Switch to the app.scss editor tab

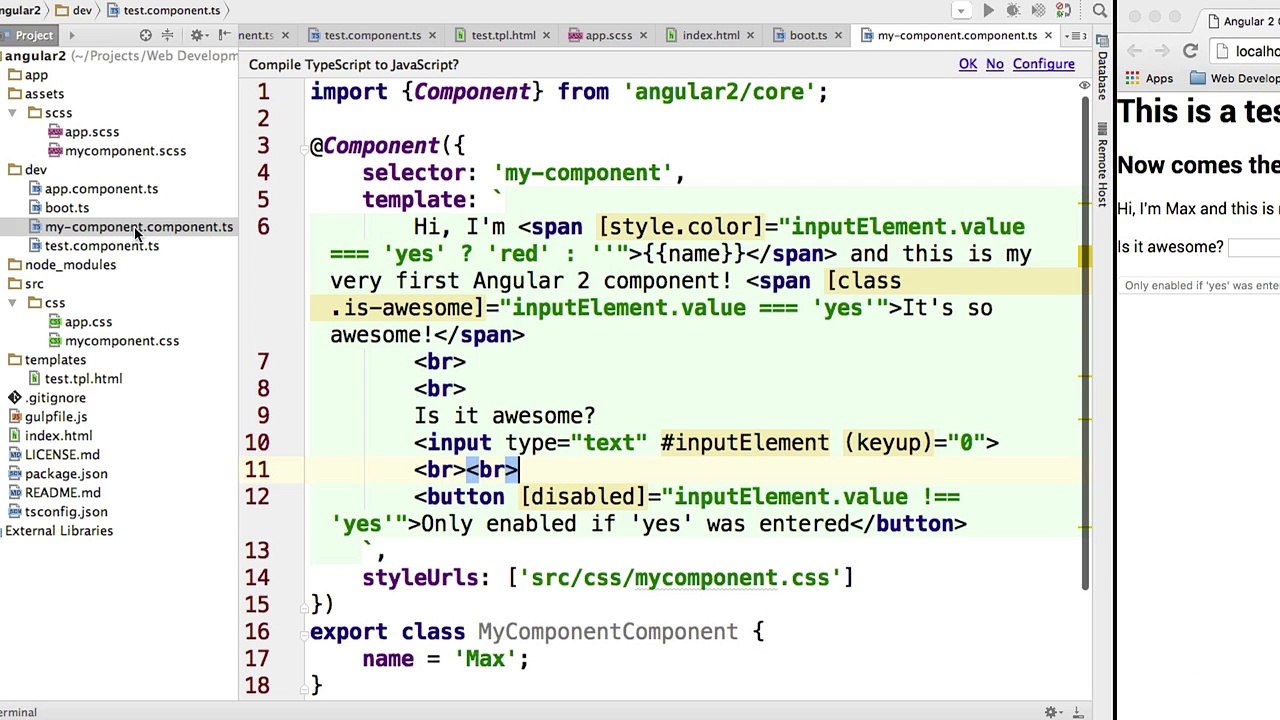point(608,35)
